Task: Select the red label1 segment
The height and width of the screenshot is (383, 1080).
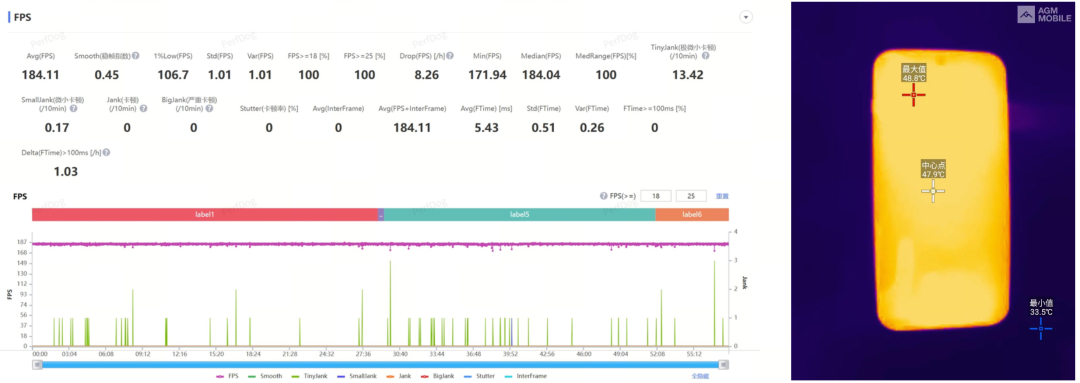Action: click(x=205, y=214)
